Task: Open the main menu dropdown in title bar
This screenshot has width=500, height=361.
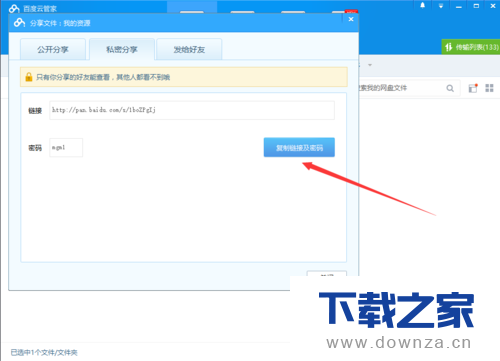Action: (x=441, y=6)
